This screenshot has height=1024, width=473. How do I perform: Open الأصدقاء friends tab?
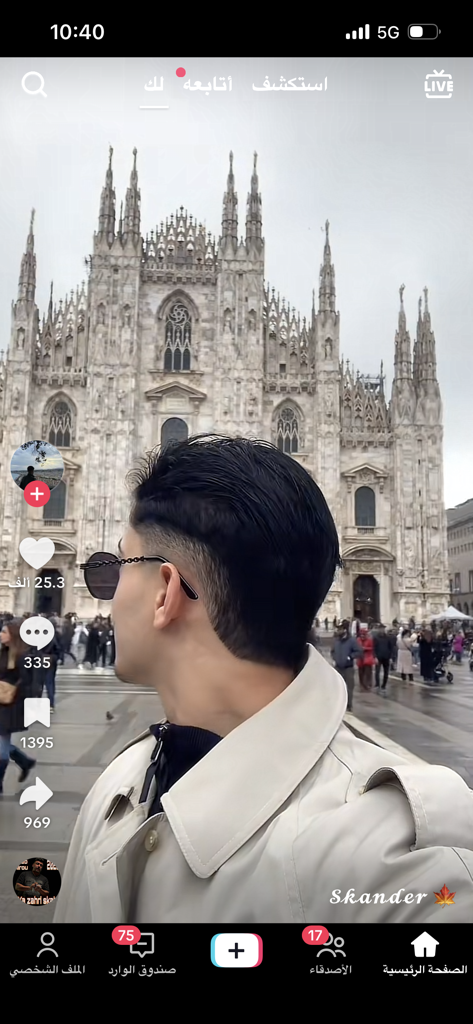click(331, 953)
